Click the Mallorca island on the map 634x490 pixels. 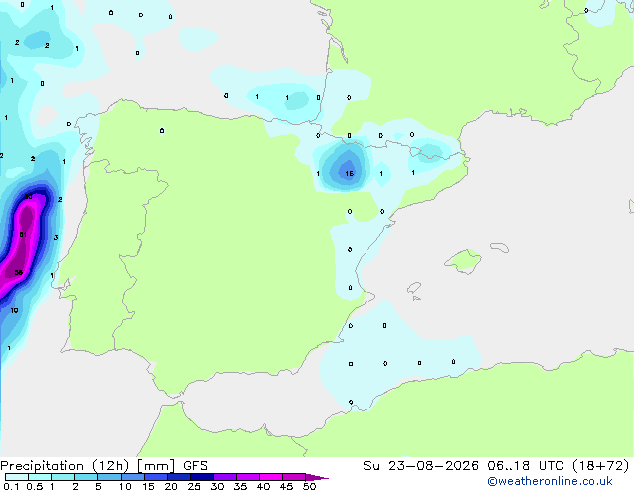click(x=464, y=261)
